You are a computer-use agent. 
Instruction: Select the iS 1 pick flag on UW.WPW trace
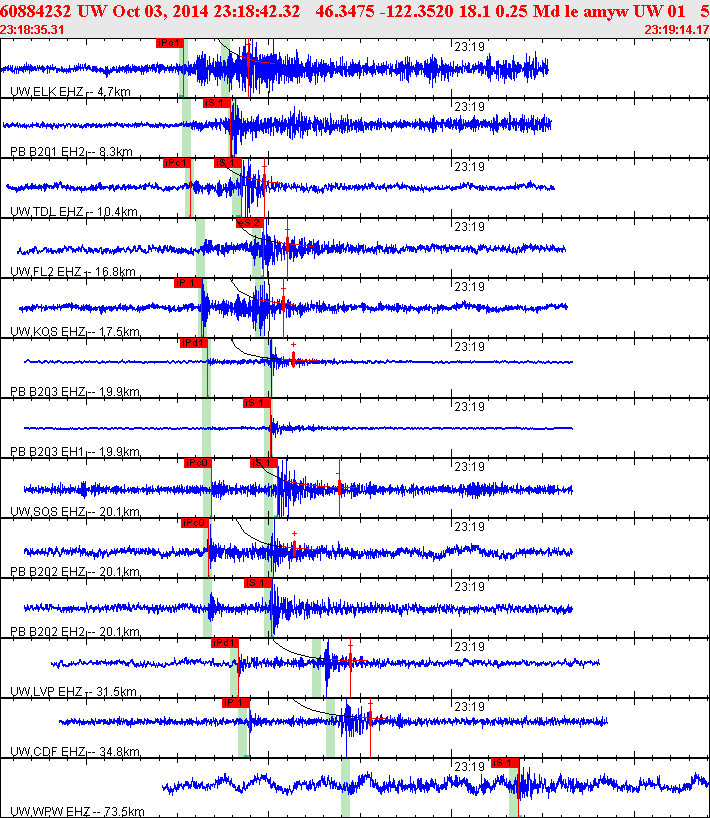[505, 763]
